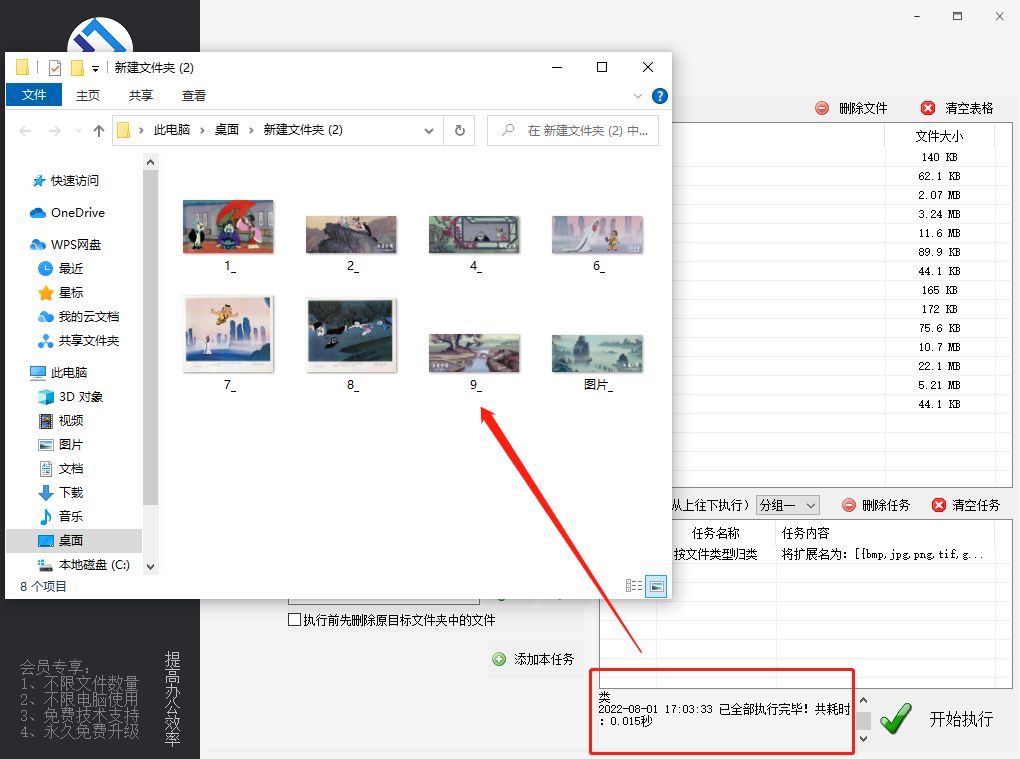Image resolution: width=1020 pixels, height=759 pixels.
Task: Select image thumbnail named 8_
Action: coord(351,335)
